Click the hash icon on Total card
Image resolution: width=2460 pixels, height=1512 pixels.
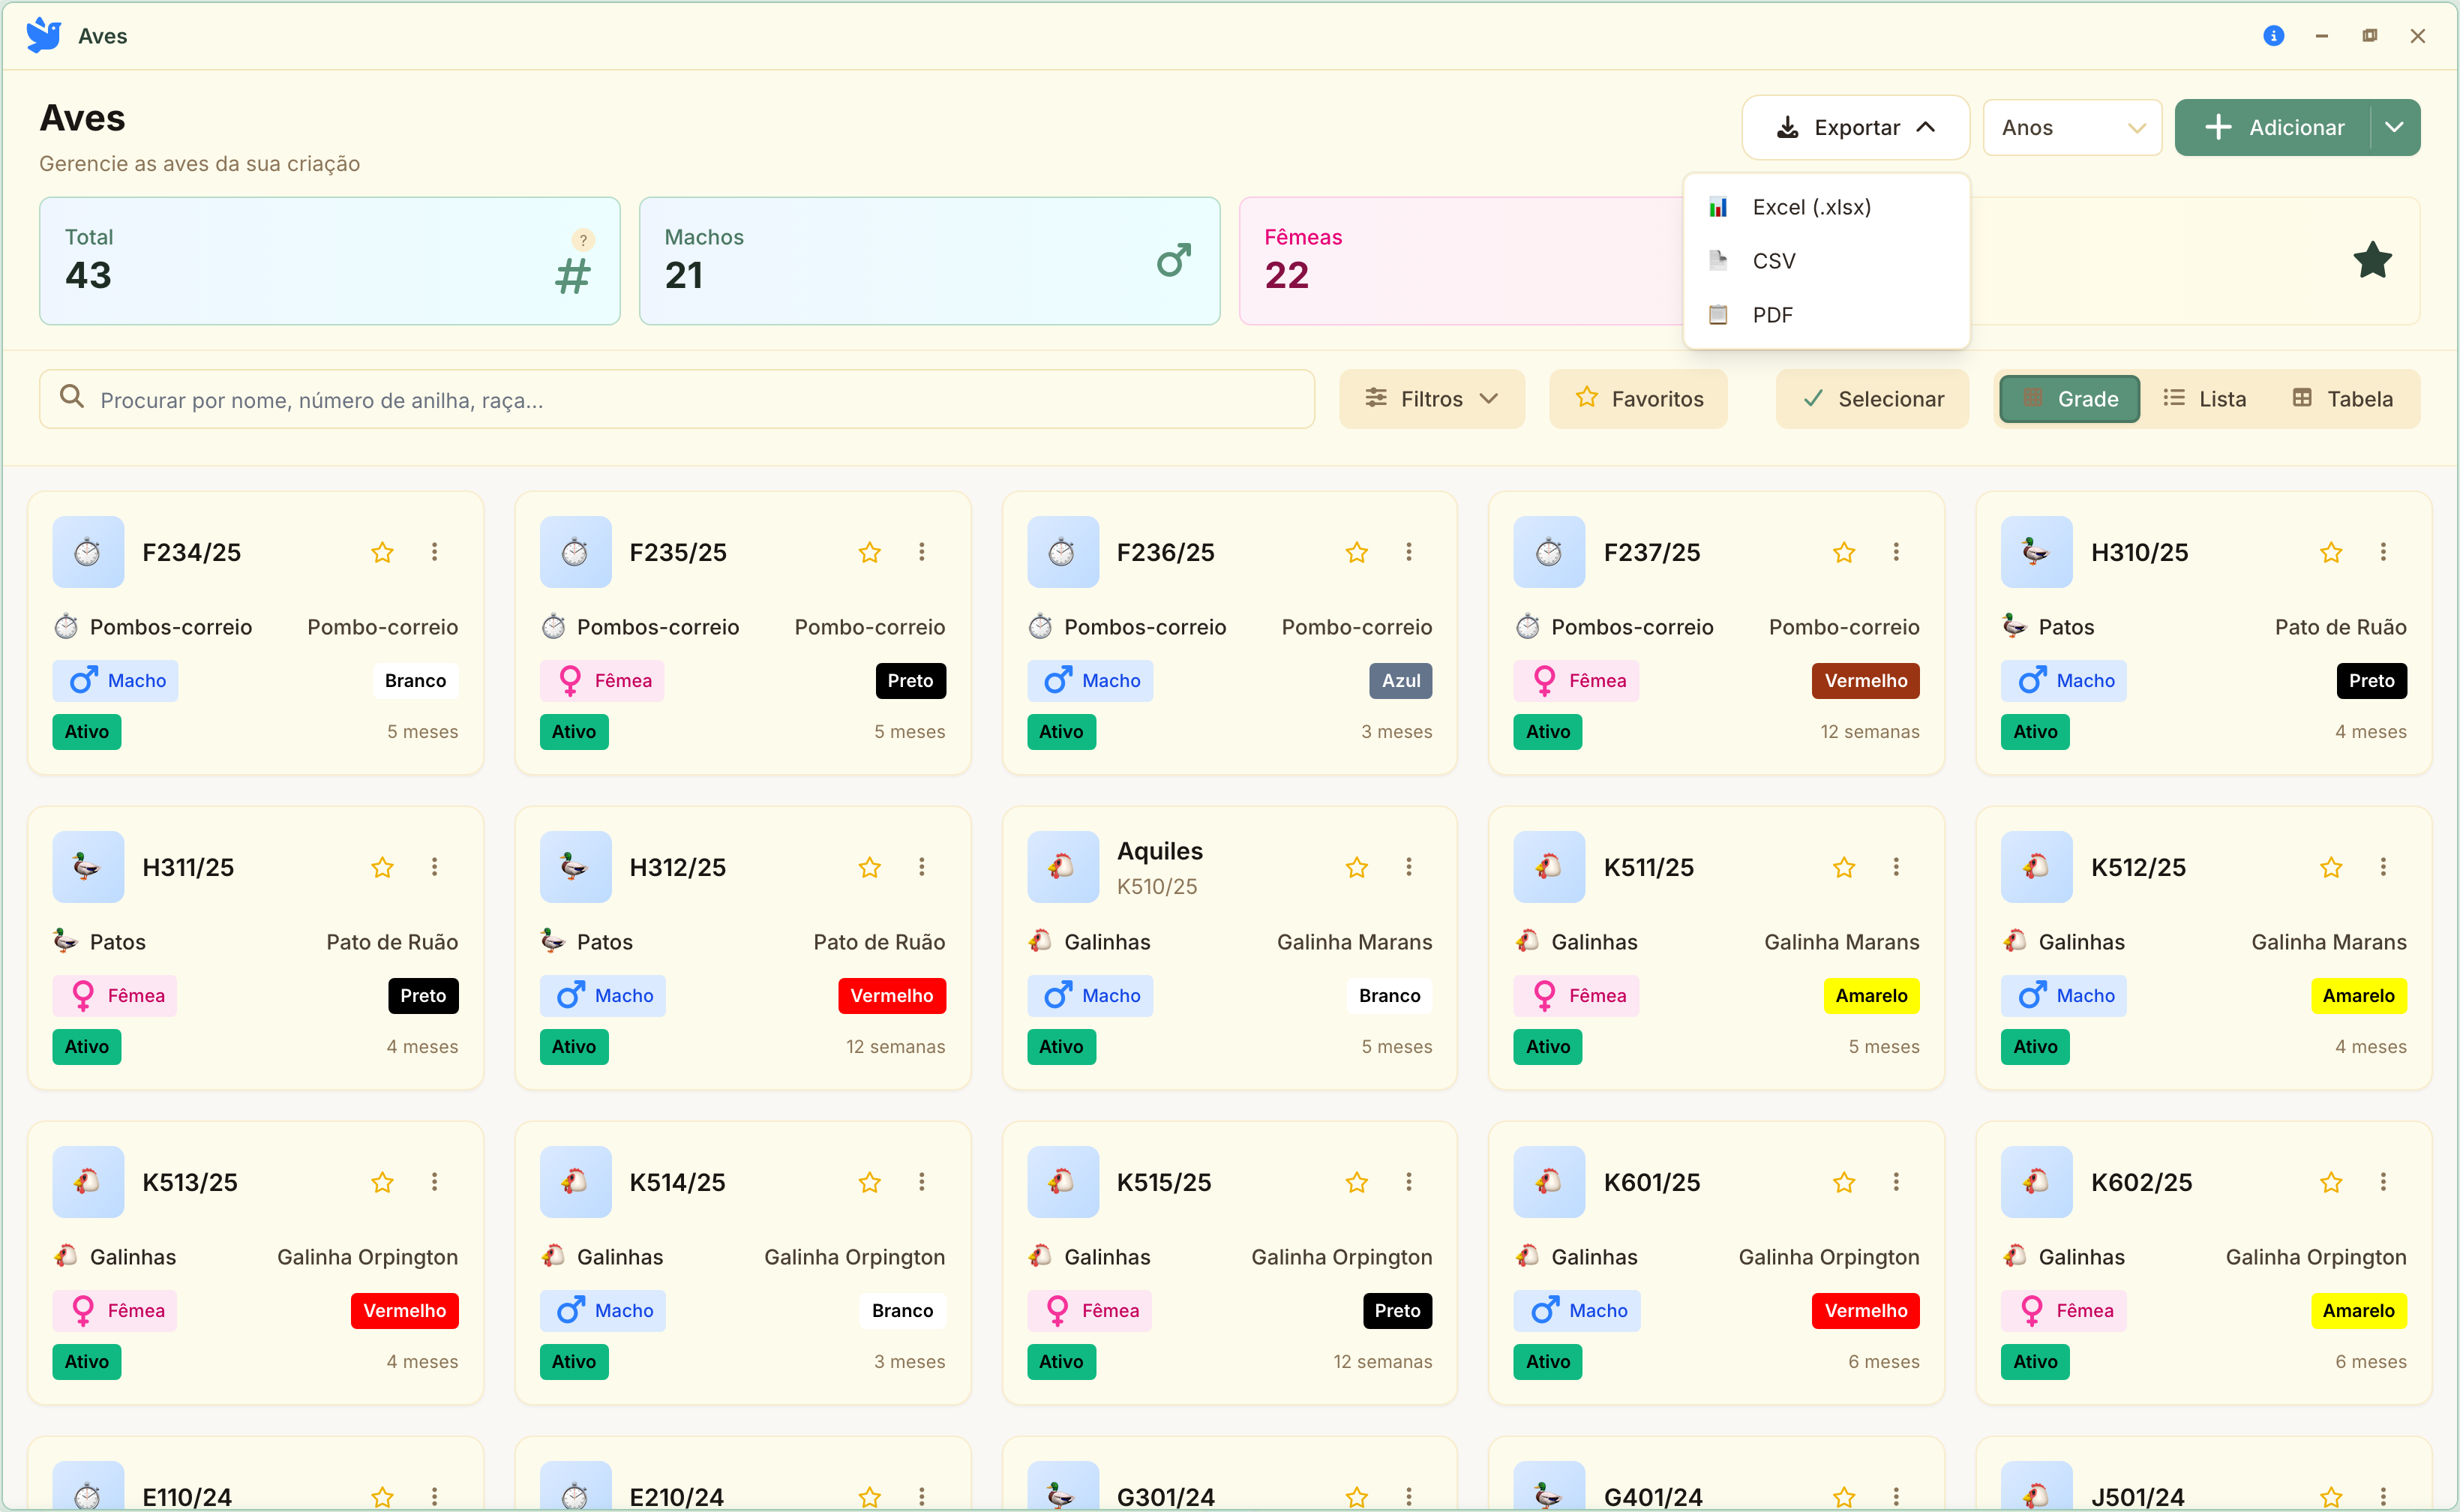click(573, 276)
